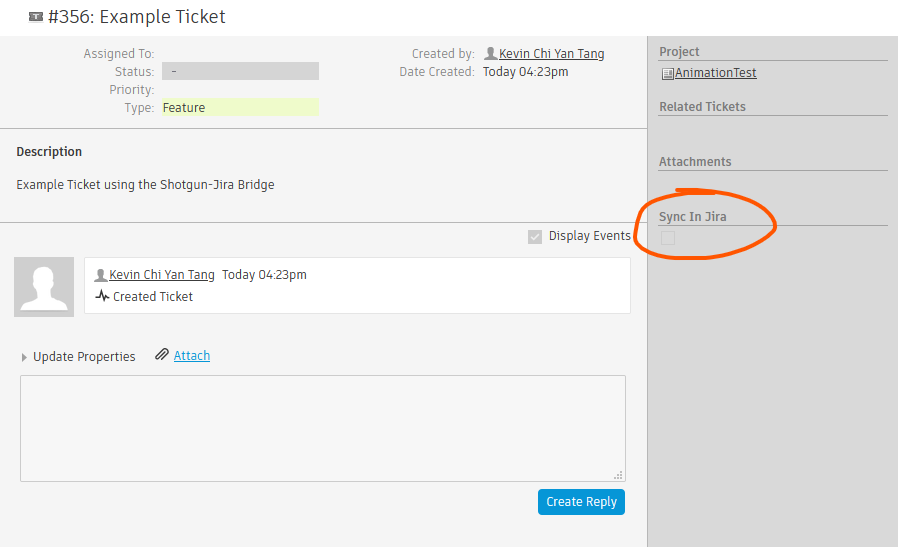Click Kevin Chi Yan Tang in the event entry
898x547 pixels.
(x=161, y=275)
